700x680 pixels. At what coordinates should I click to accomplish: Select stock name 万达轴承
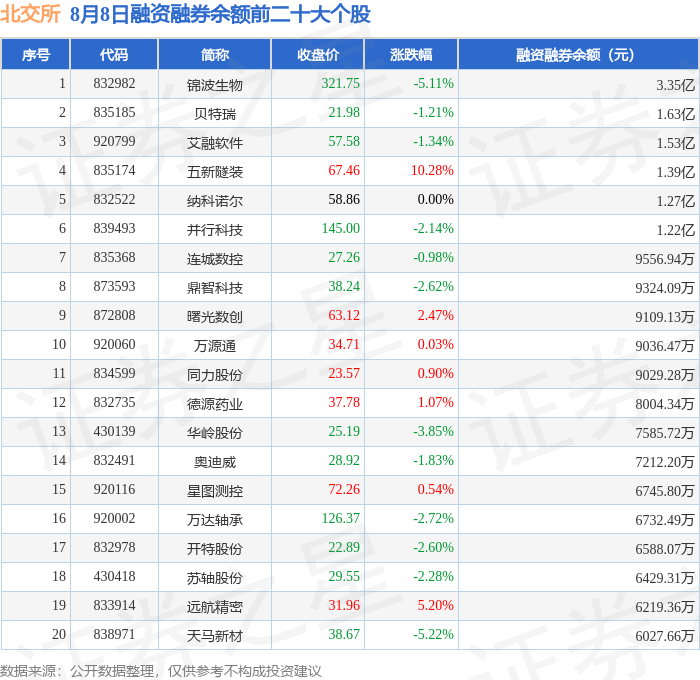(215, 520)
